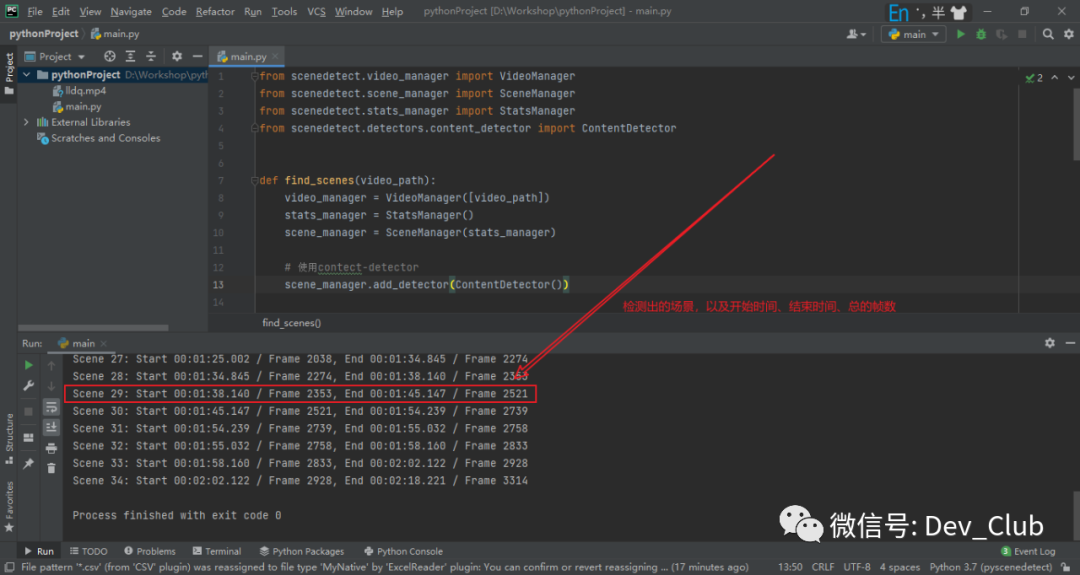The image size is (1080, 575).
Task: Collapse the pythonProject tree node
Action: point(27,74)
